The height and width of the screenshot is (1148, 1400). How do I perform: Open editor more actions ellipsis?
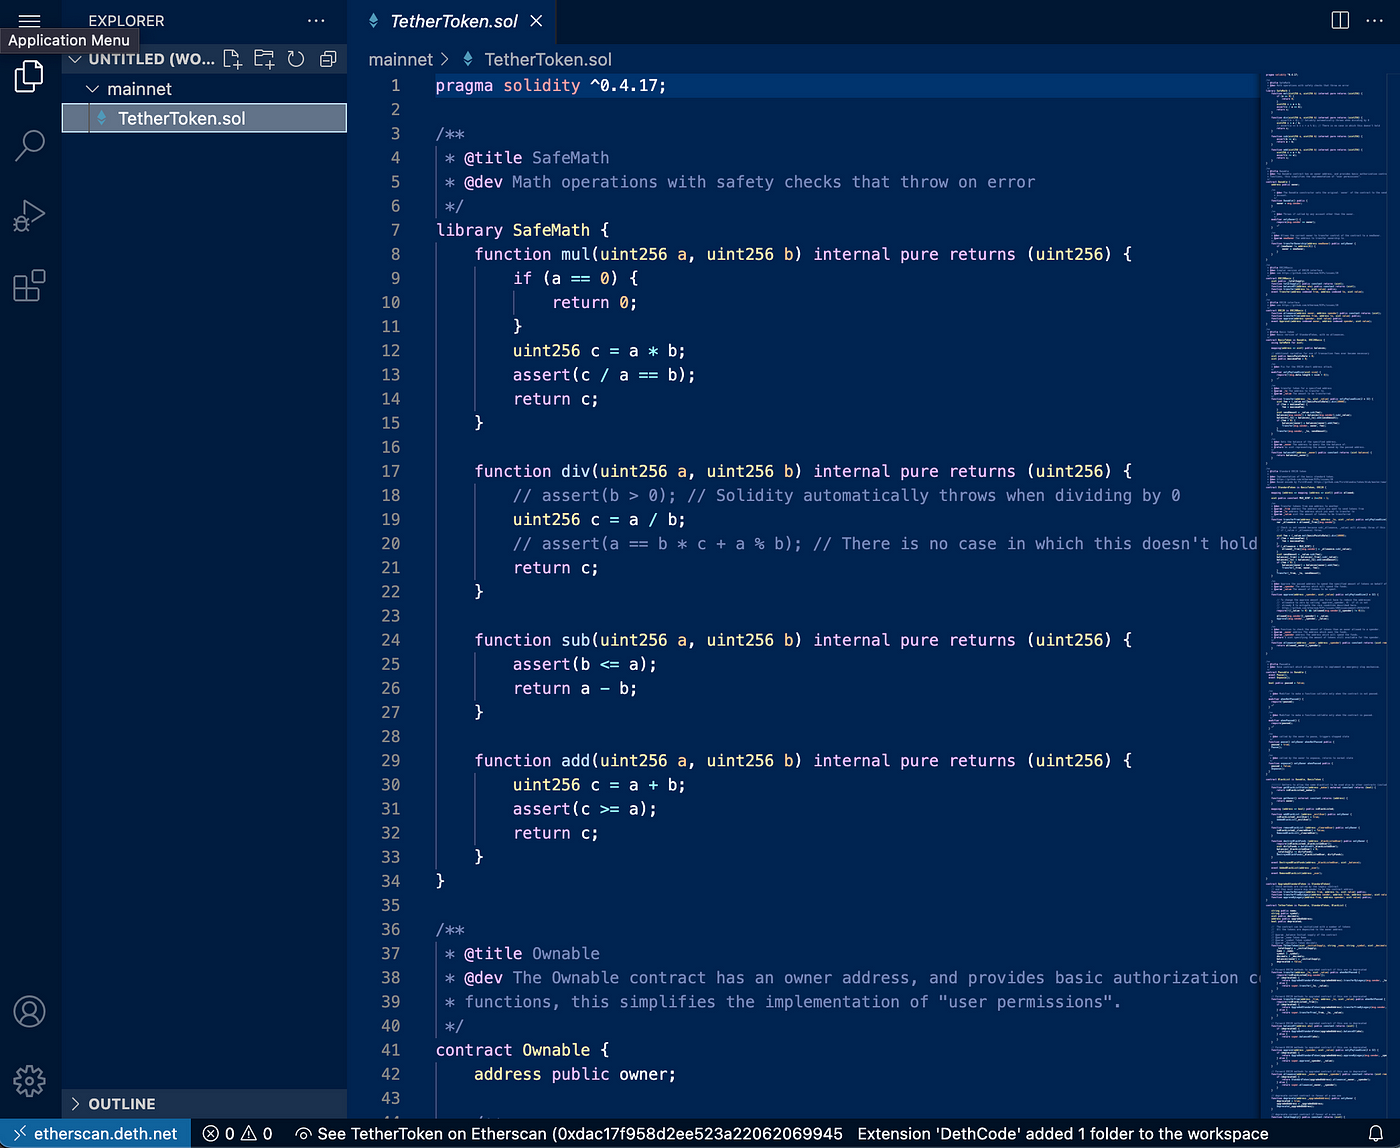point(1375,20)
